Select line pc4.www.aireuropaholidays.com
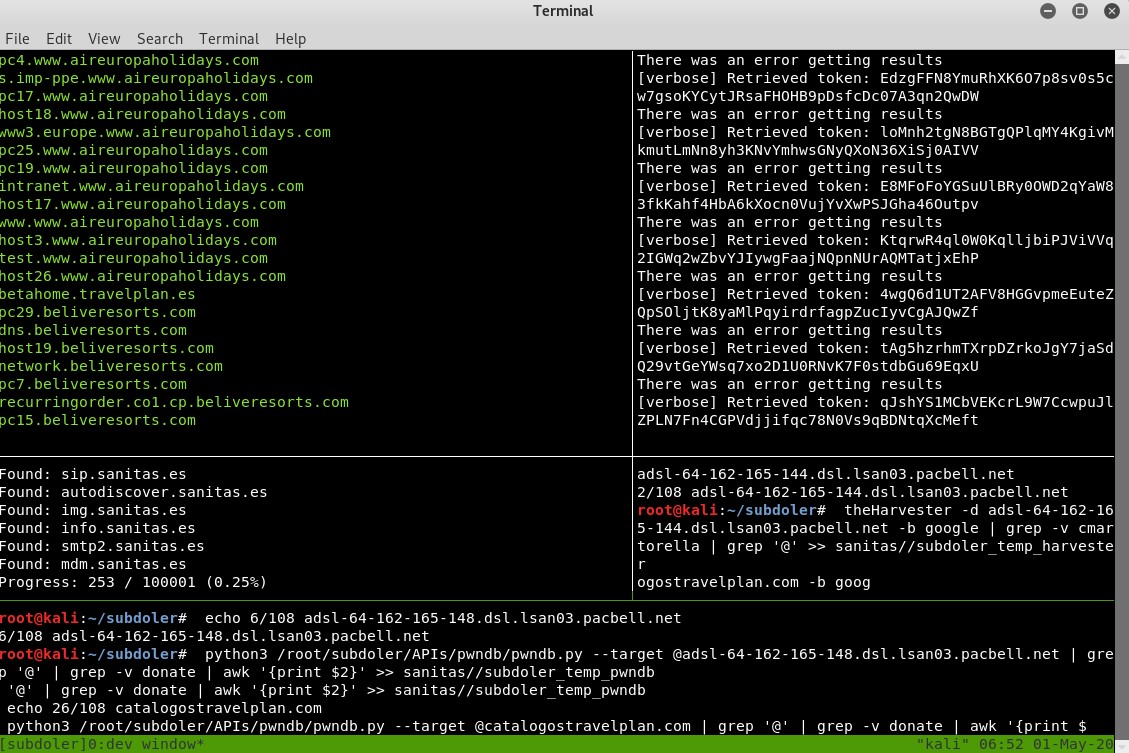This screenshot has width=1129, height=753. click(x=129, y=60)
